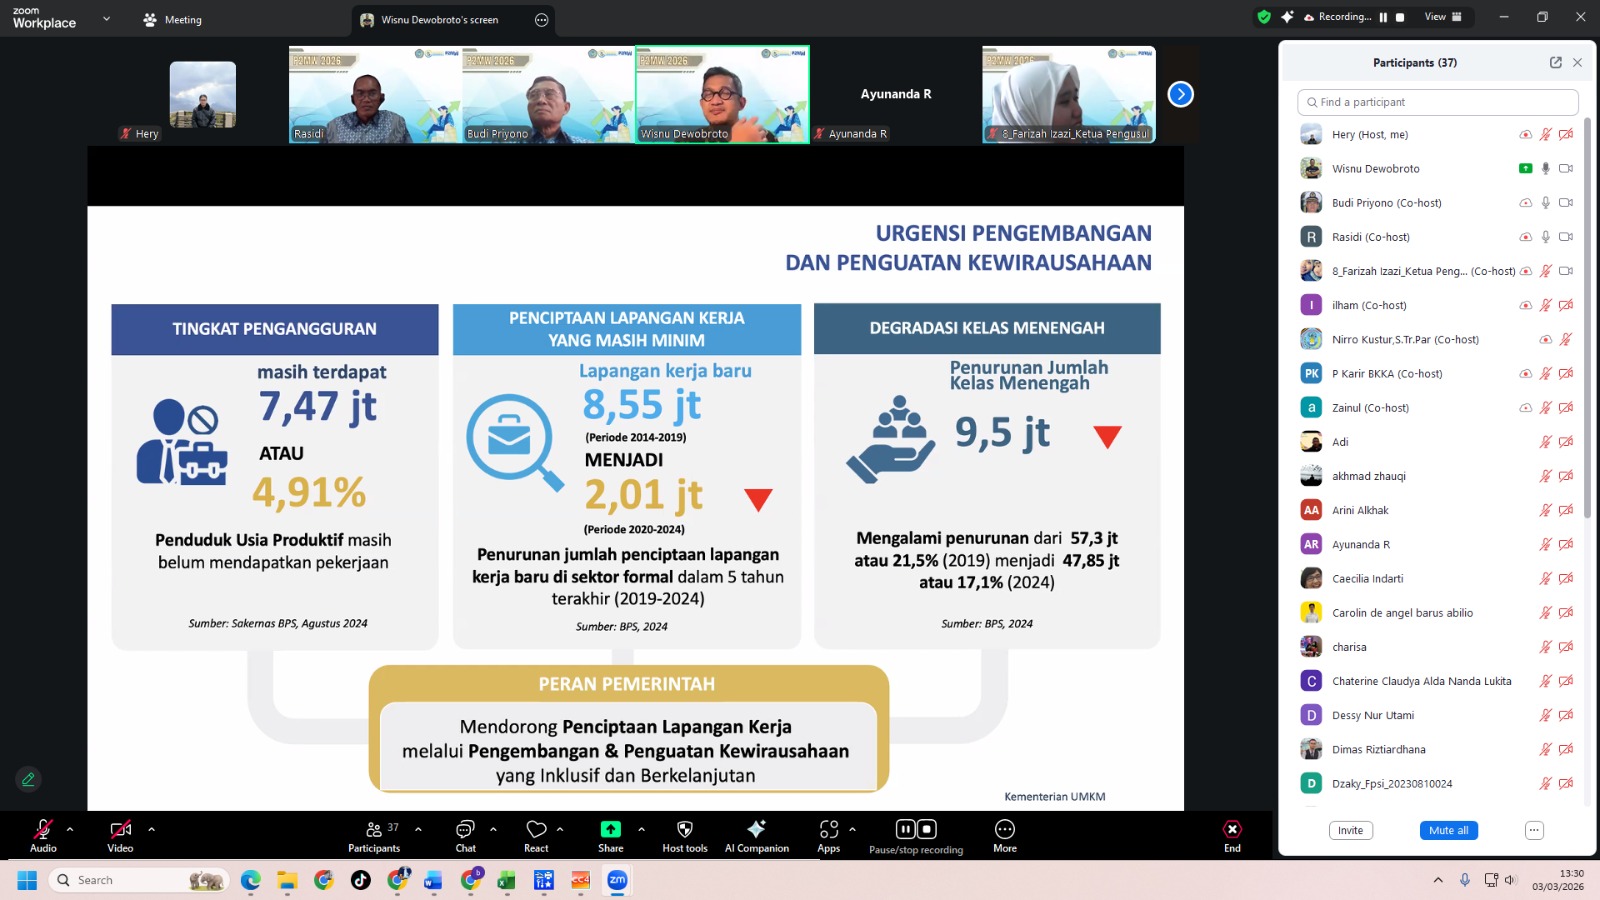
Task: Open the View dropdown menu
Action: (1443, 17)
